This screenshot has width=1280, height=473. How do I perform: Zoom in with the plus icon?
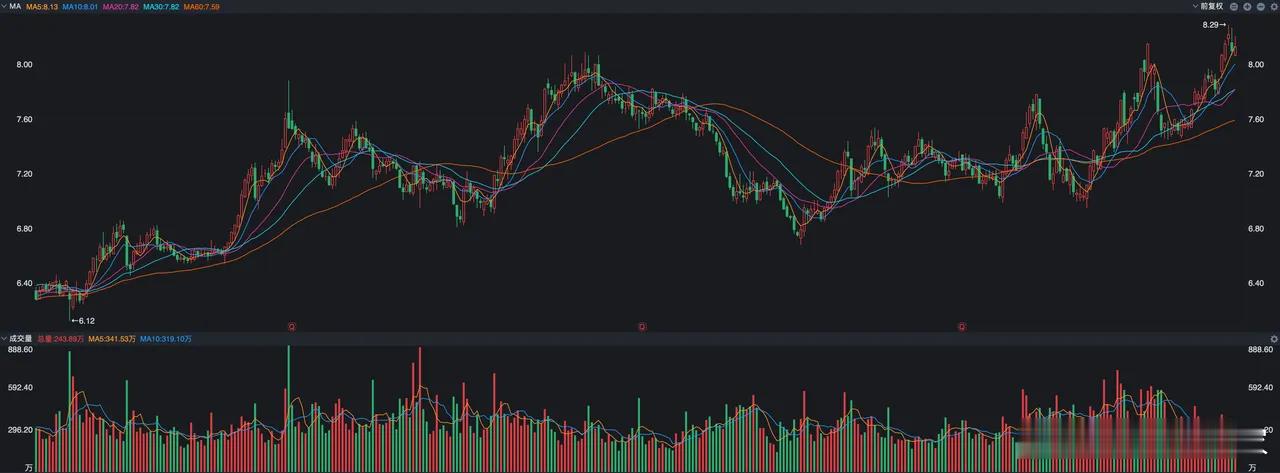click(x=1247, y=7)
